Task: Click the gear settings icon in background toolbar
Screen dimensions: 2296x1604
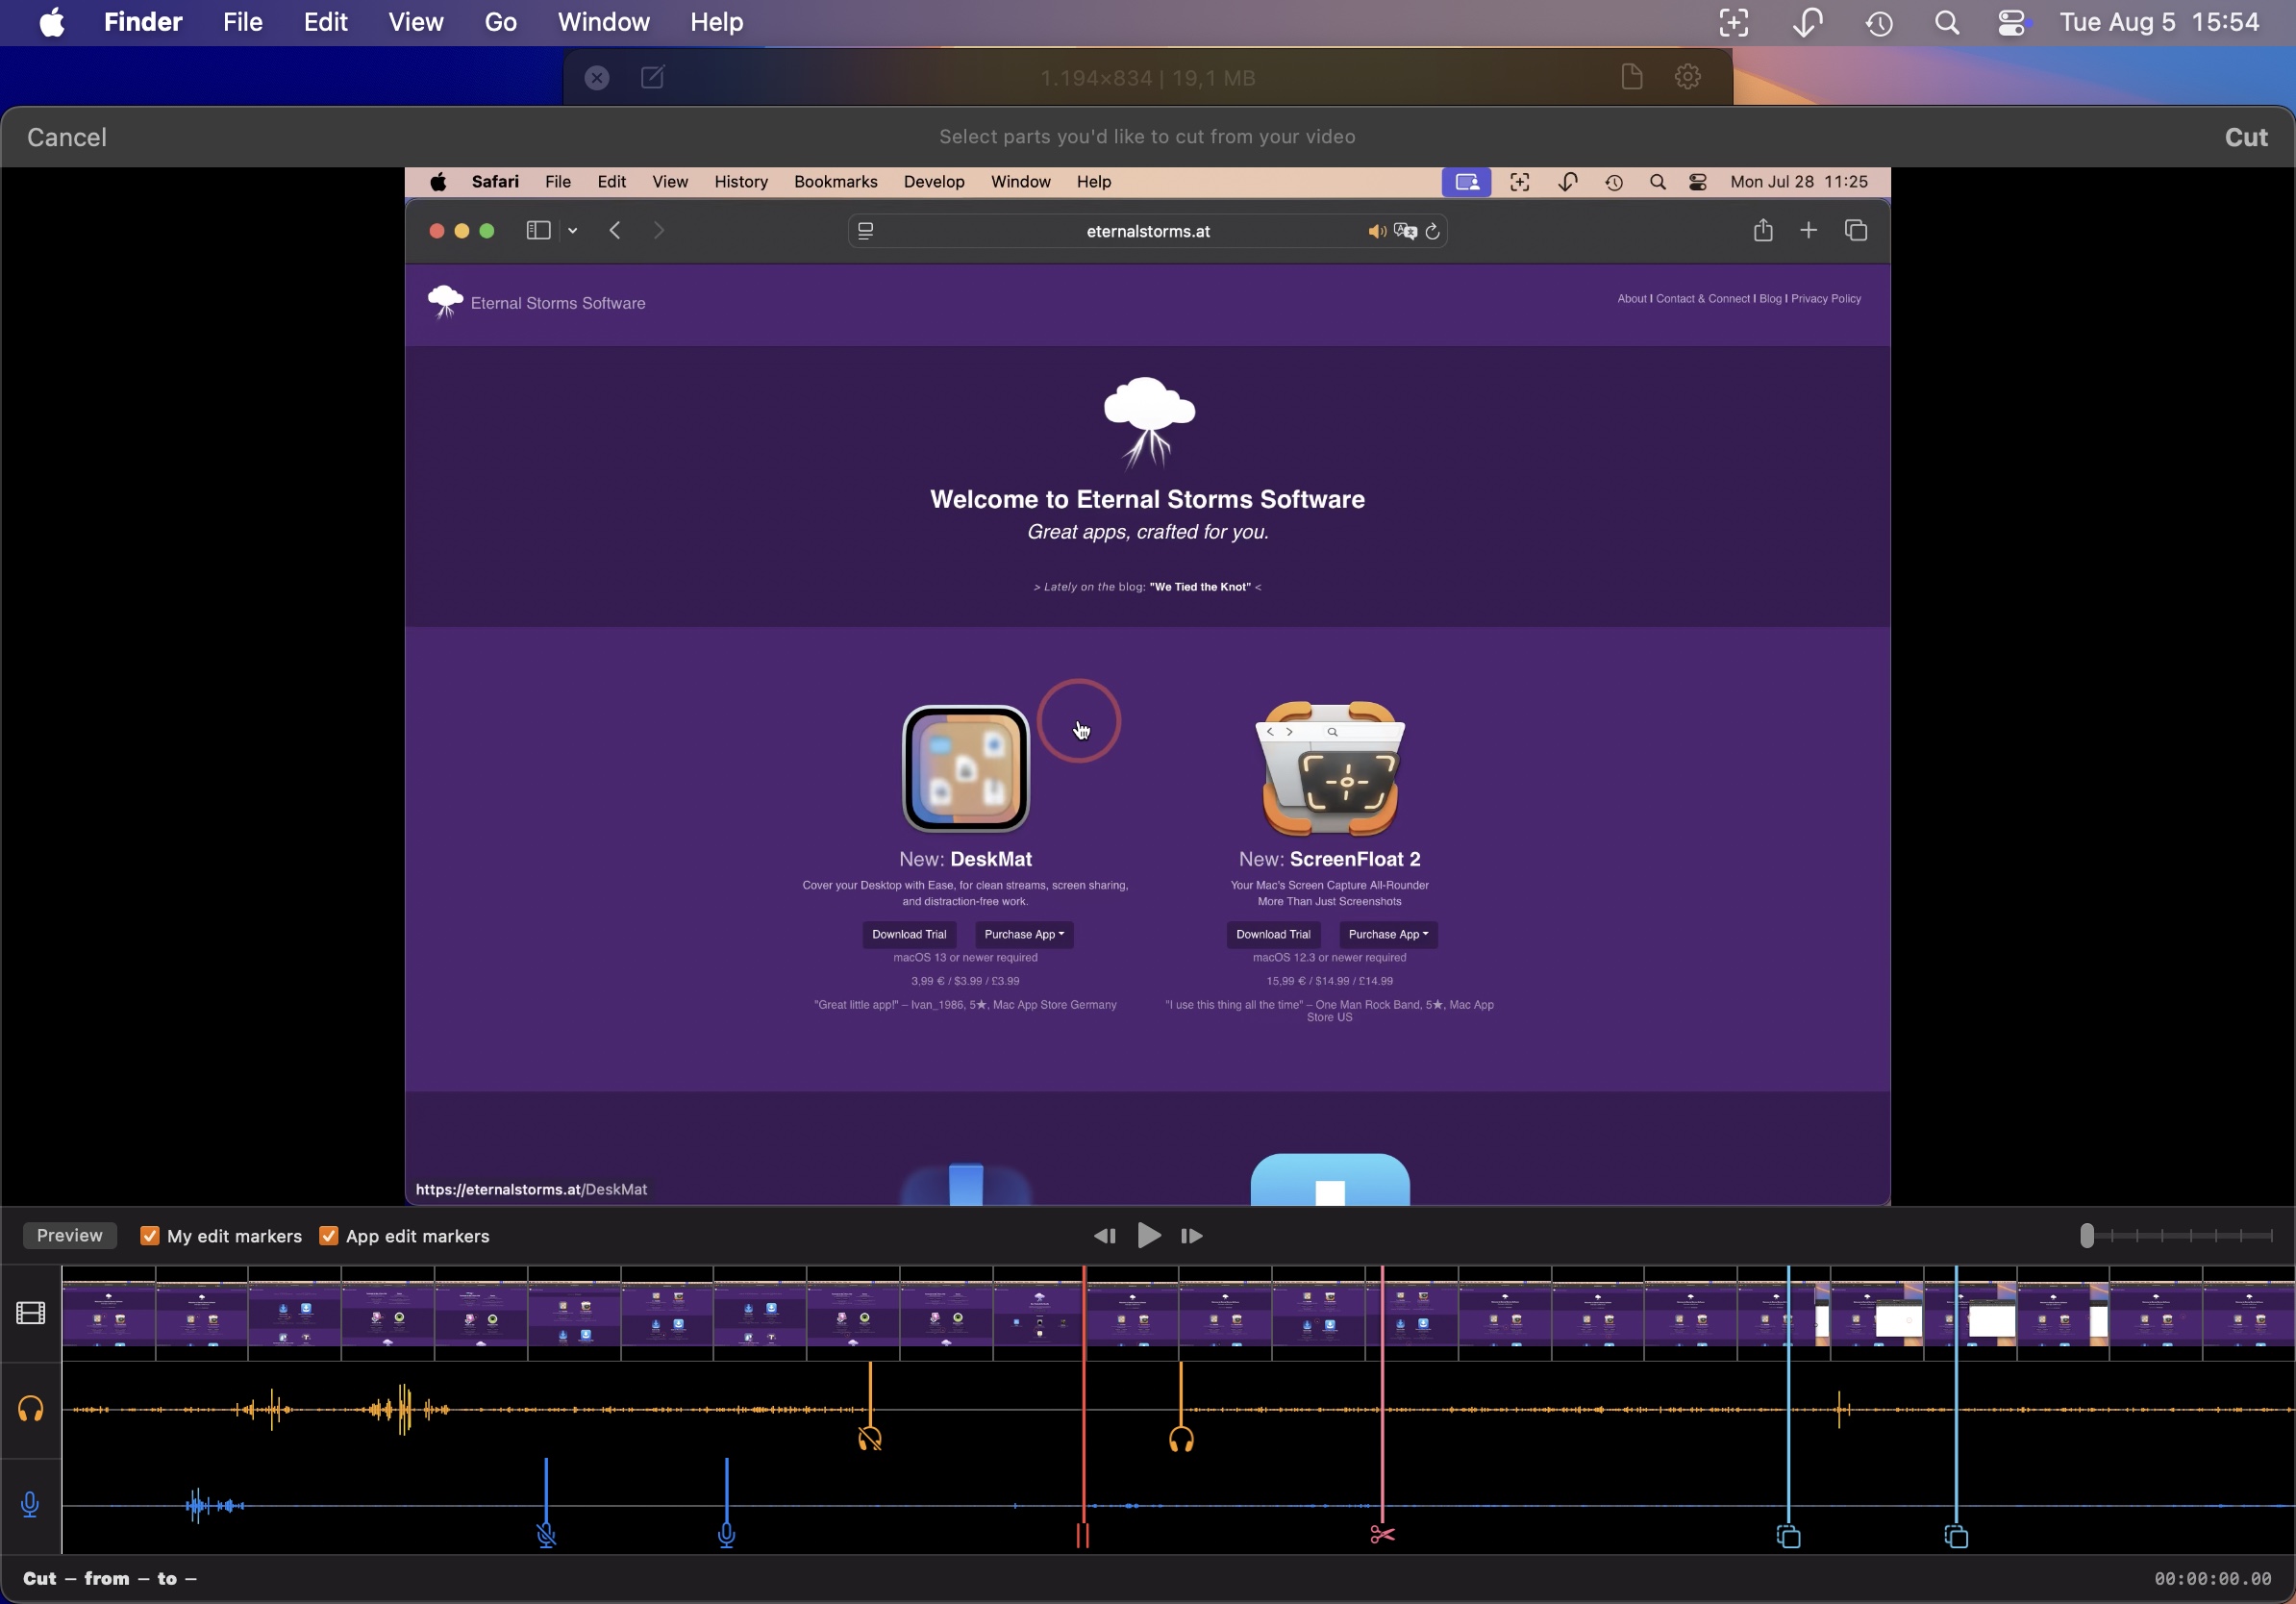Action: 1688,77
